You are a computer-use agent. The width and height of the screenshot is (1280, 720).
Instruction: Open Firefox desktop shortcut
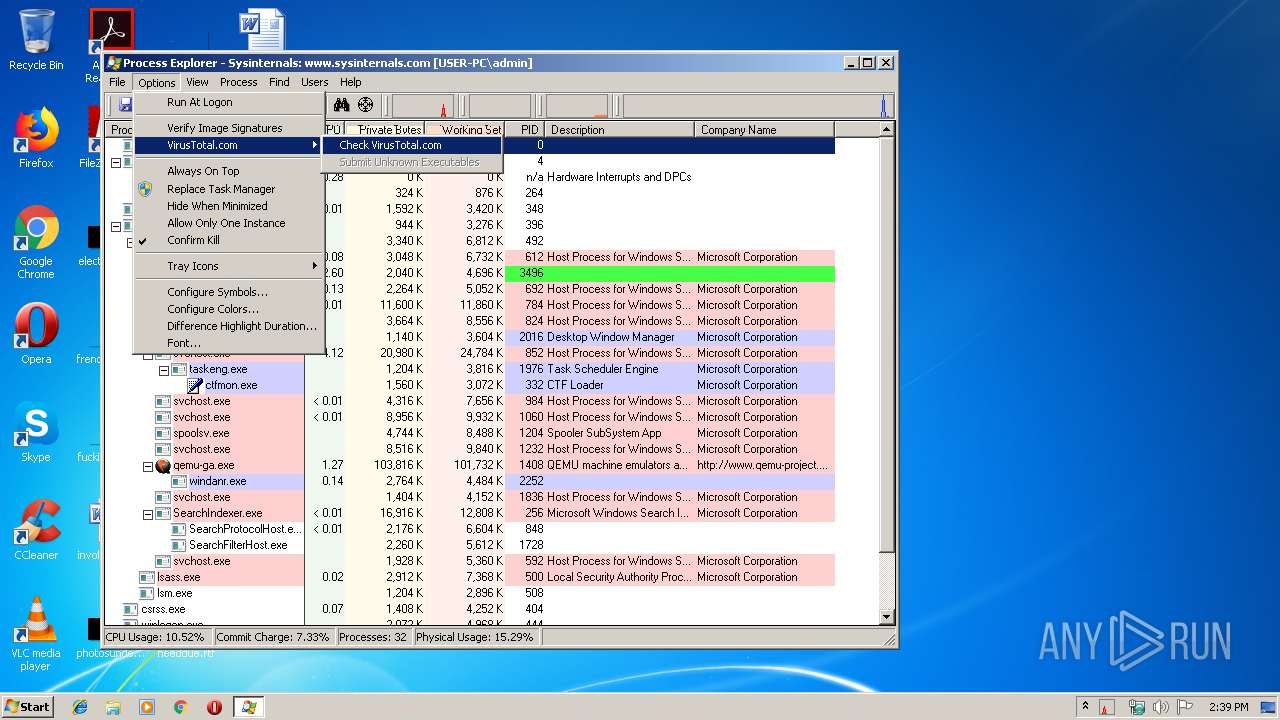click(36, 138)
